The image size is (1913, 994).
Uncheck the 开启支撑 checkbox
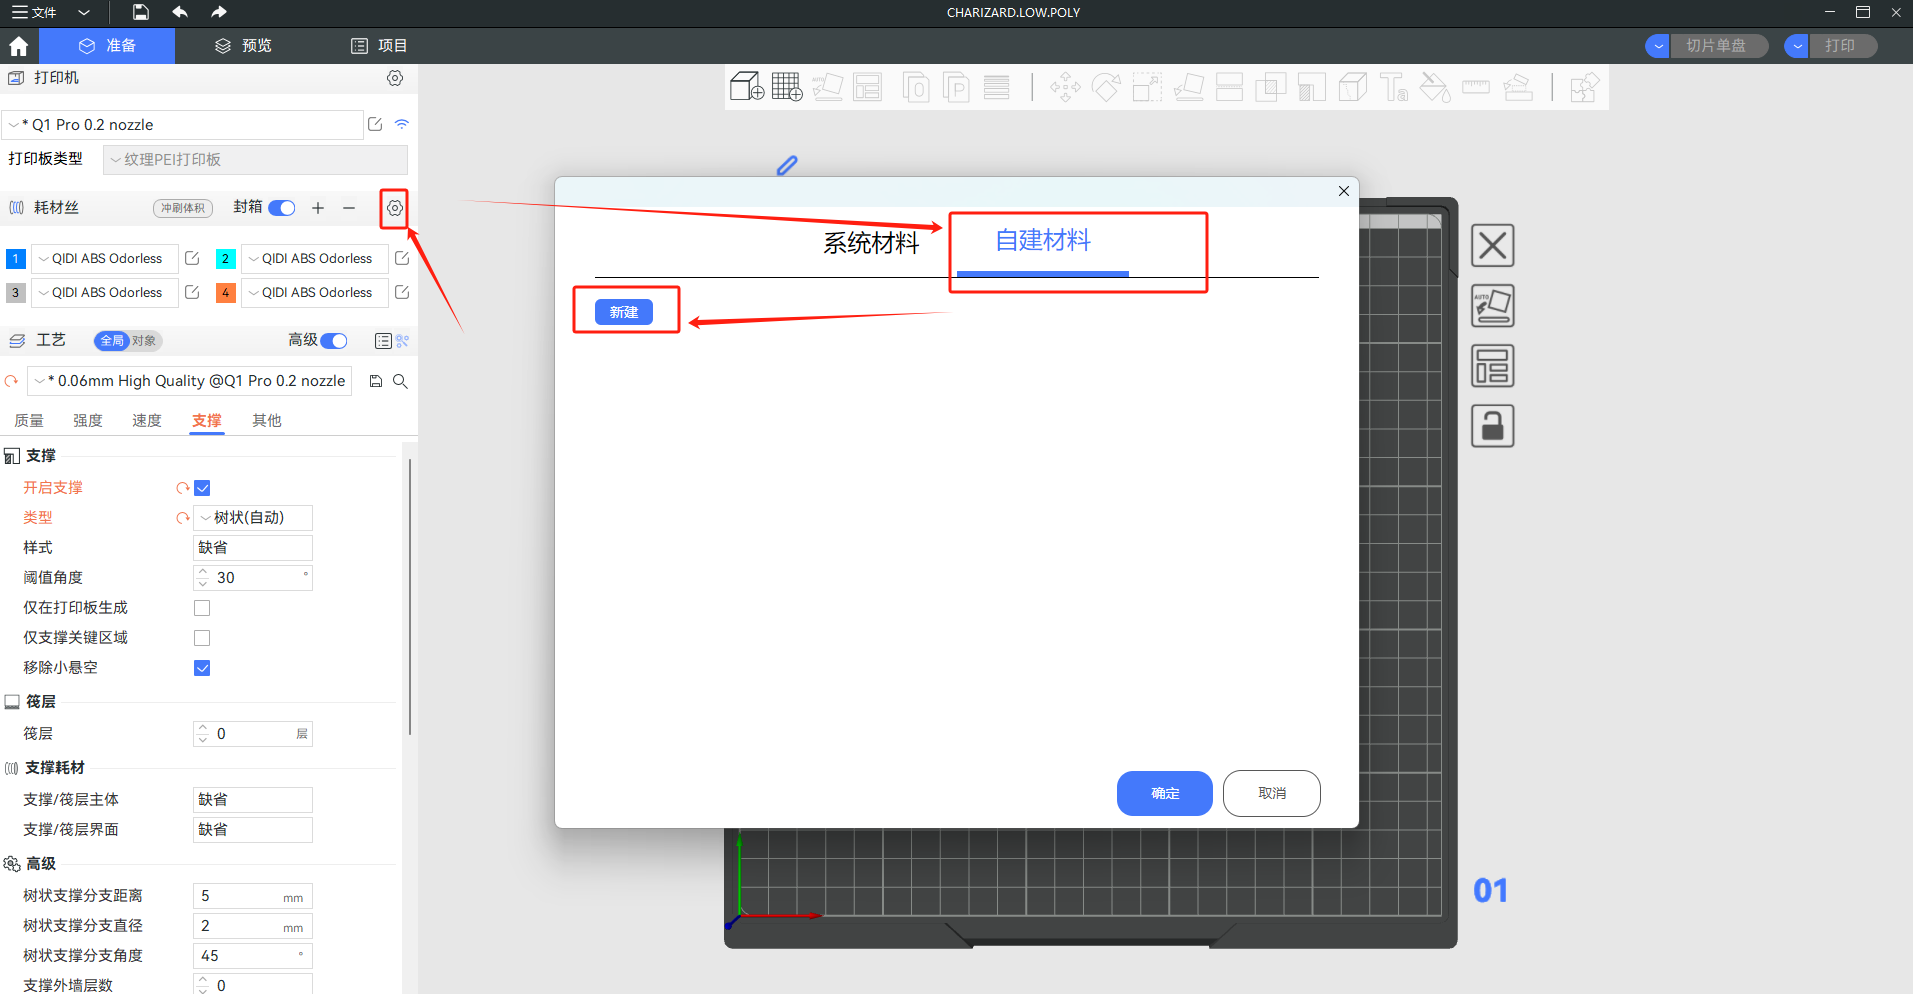click(x=202, y=488)
